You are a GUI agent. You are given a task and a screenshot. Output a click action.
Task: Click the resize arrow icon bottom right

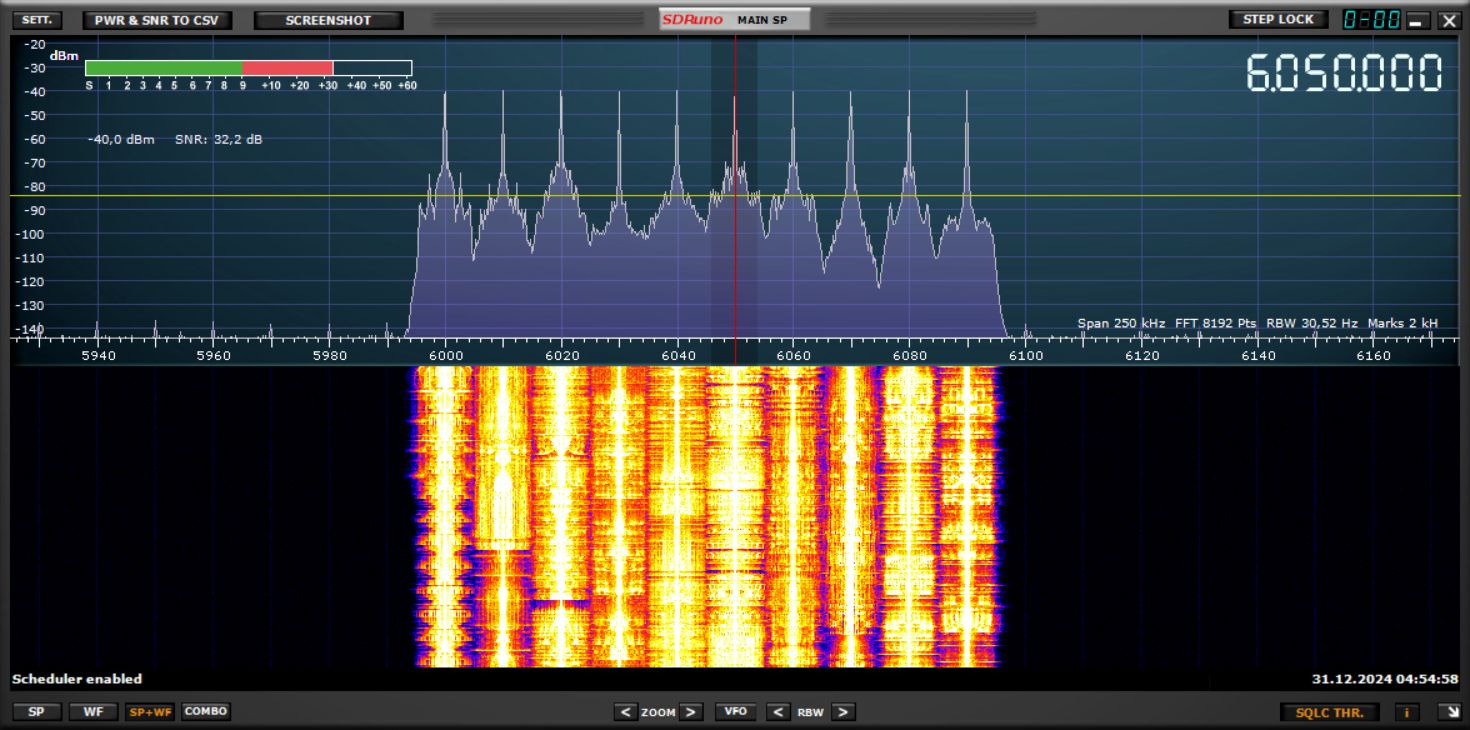pyautogui.click(x=1447, y=712)
